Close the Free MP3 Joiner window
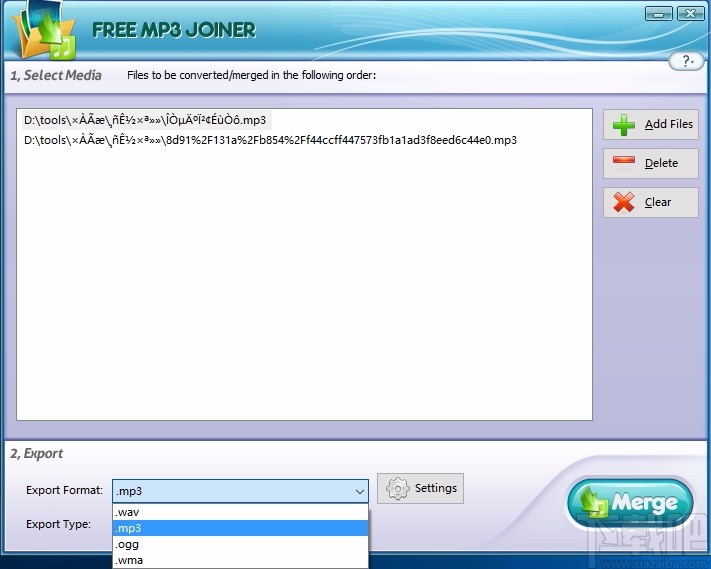 690,14
